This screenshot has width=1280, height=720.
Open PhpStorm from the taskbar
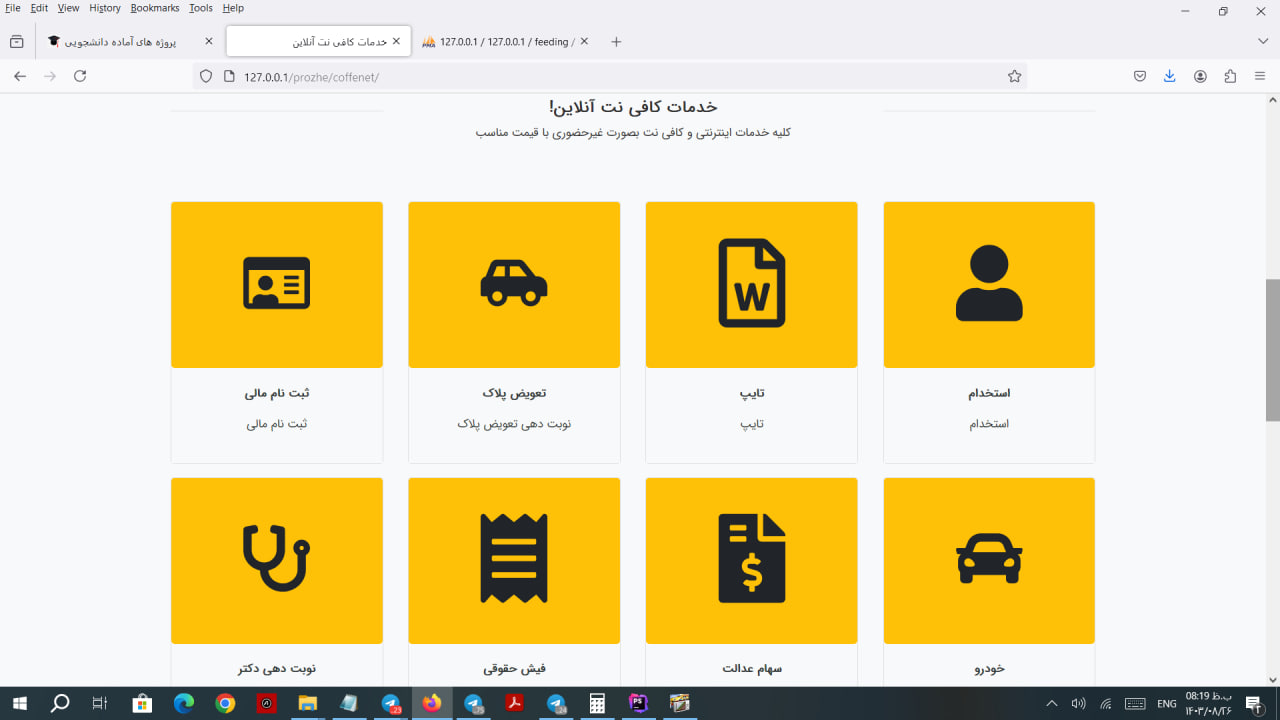pyautogui.click(x=638, y=704)
